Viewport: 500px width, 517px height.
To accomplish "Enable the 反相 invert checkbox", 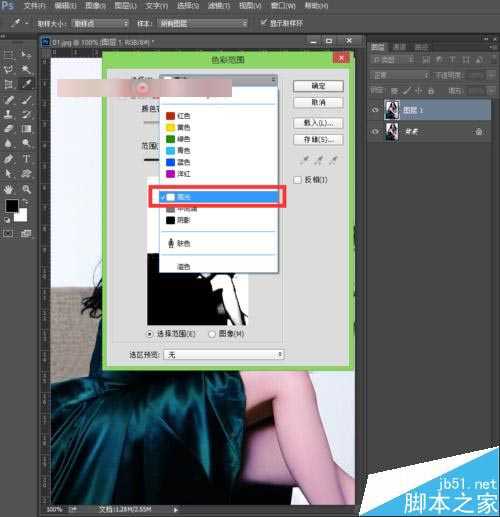I will coord(297,180).
